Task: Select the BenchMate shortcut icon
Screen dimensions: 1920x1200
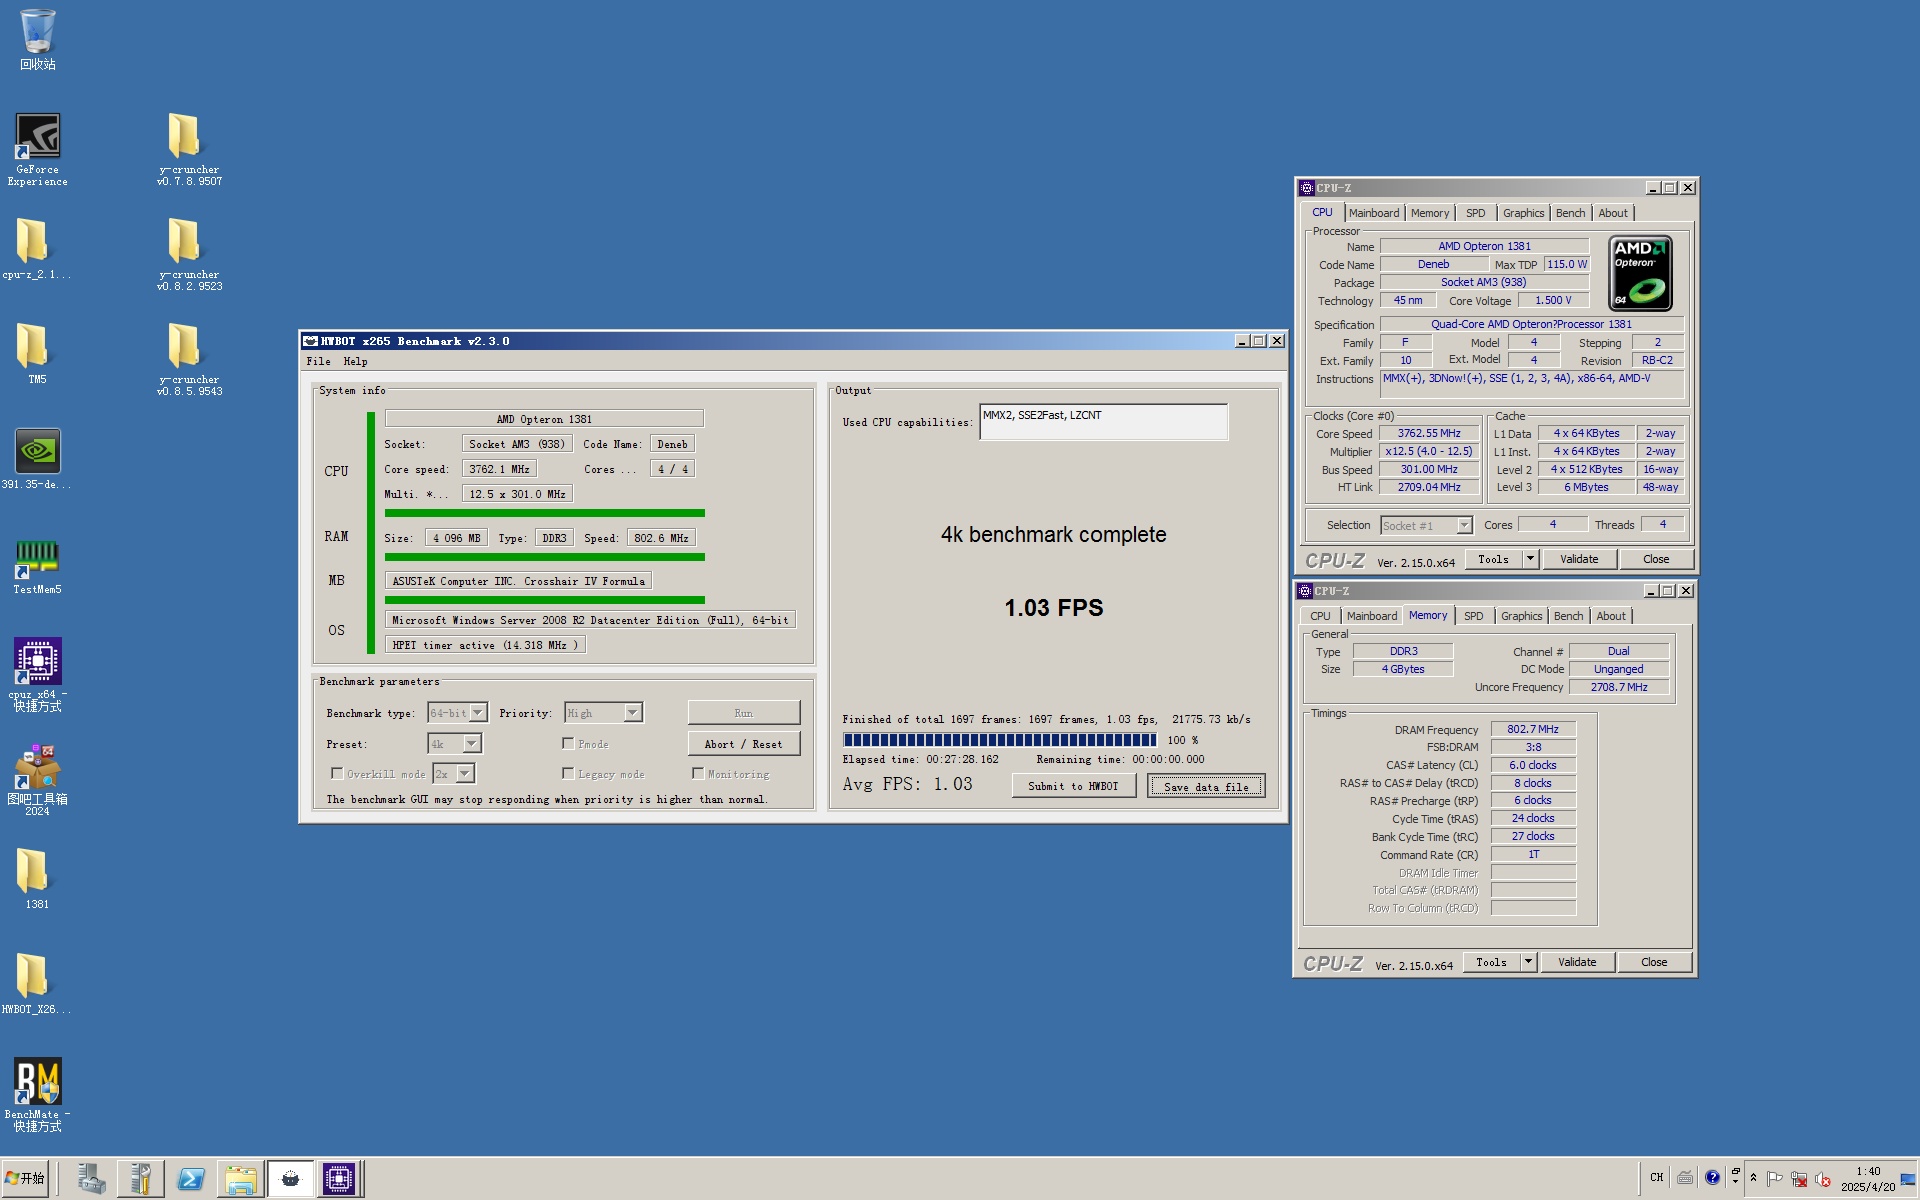Action: [37, 1095]
